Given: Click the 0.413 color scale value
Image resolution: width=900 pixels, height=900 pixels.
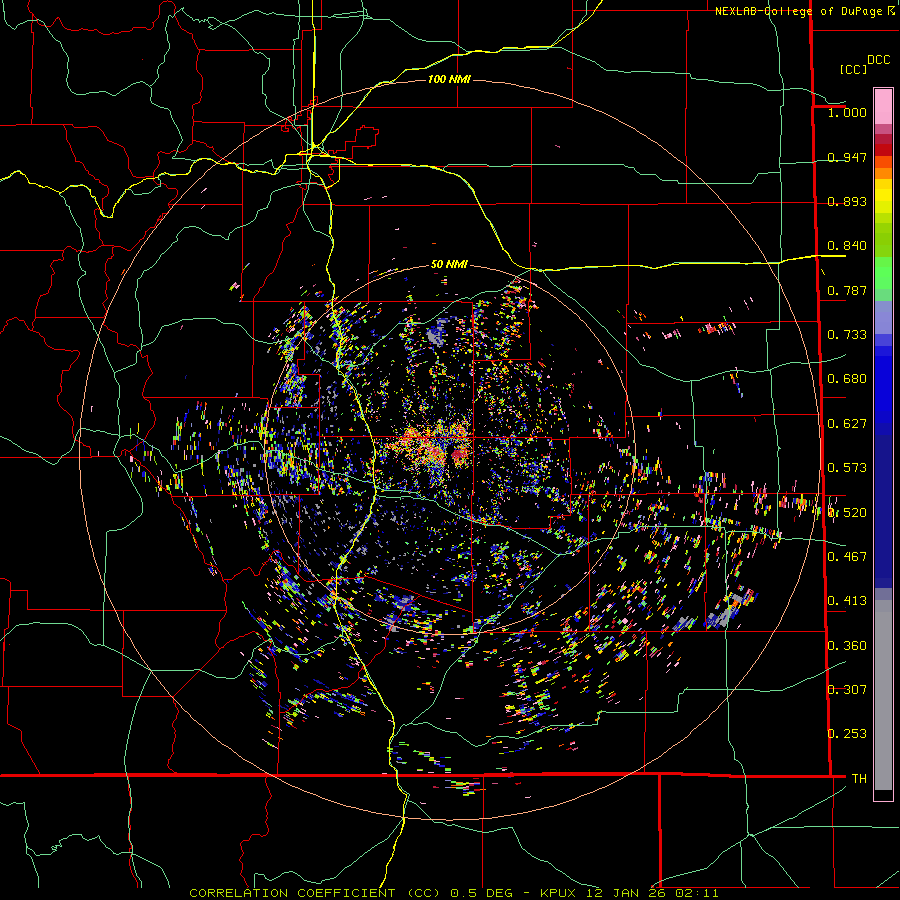Looking at the screenshot, I should point(847,601).
